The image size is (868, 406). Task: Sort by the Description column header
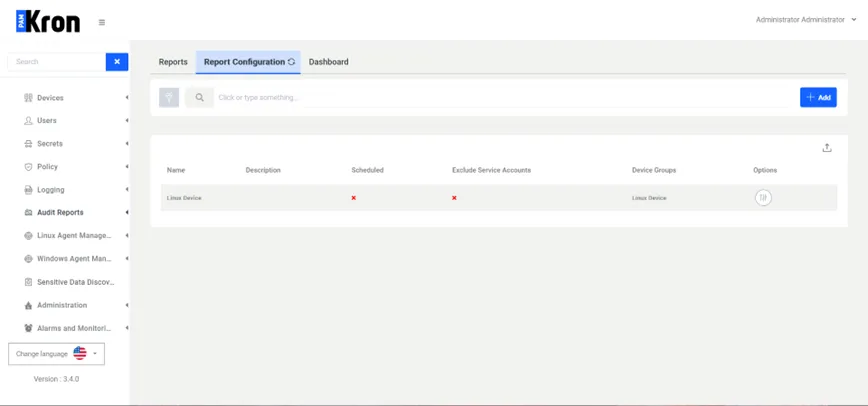[x=263, y=170]
